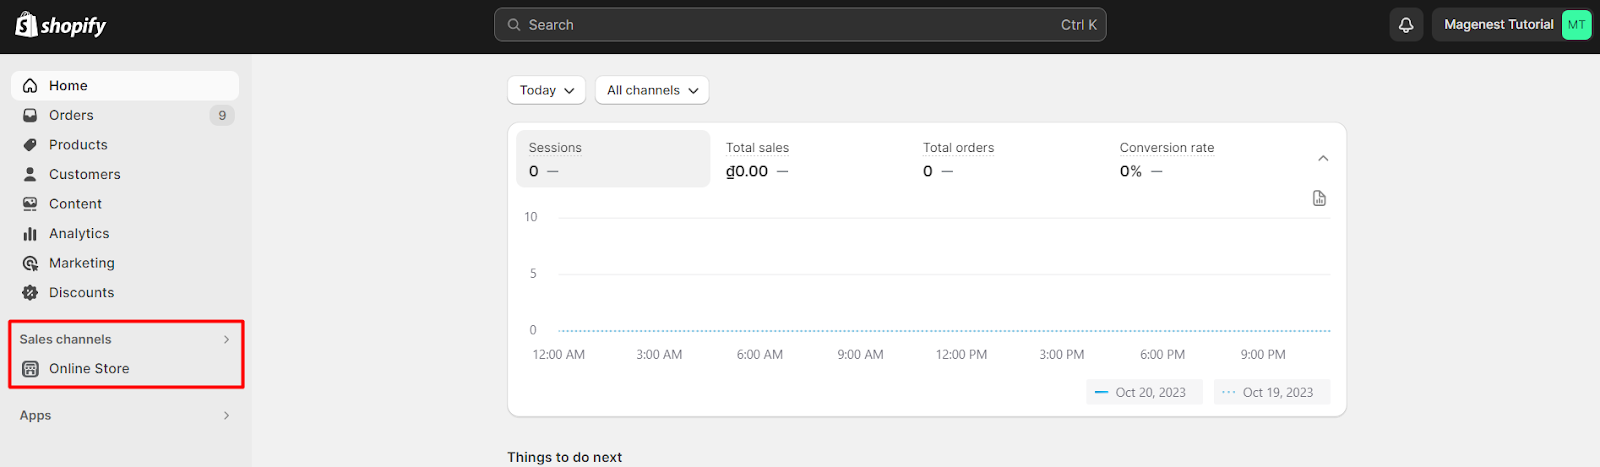
Task: Click the MT account avatar
Action: (1576, 25)
